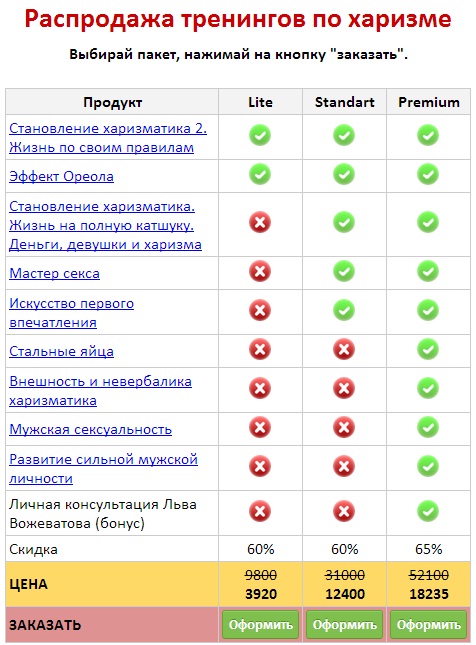Click the red cross for Стальные яйца under Standart
476x645 pixels.
pos(344,349)
